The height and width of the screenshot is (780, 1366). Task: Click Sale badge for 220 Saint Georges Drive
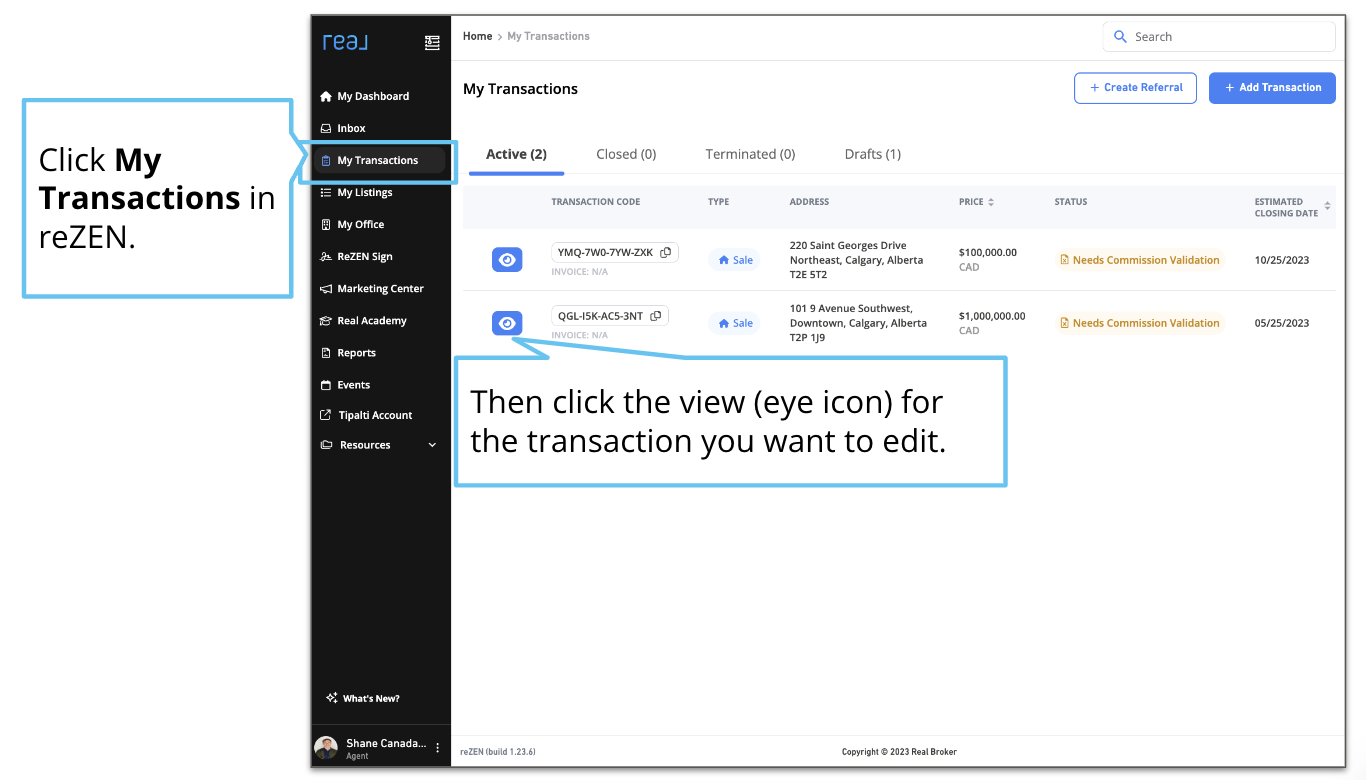(735, 260)
